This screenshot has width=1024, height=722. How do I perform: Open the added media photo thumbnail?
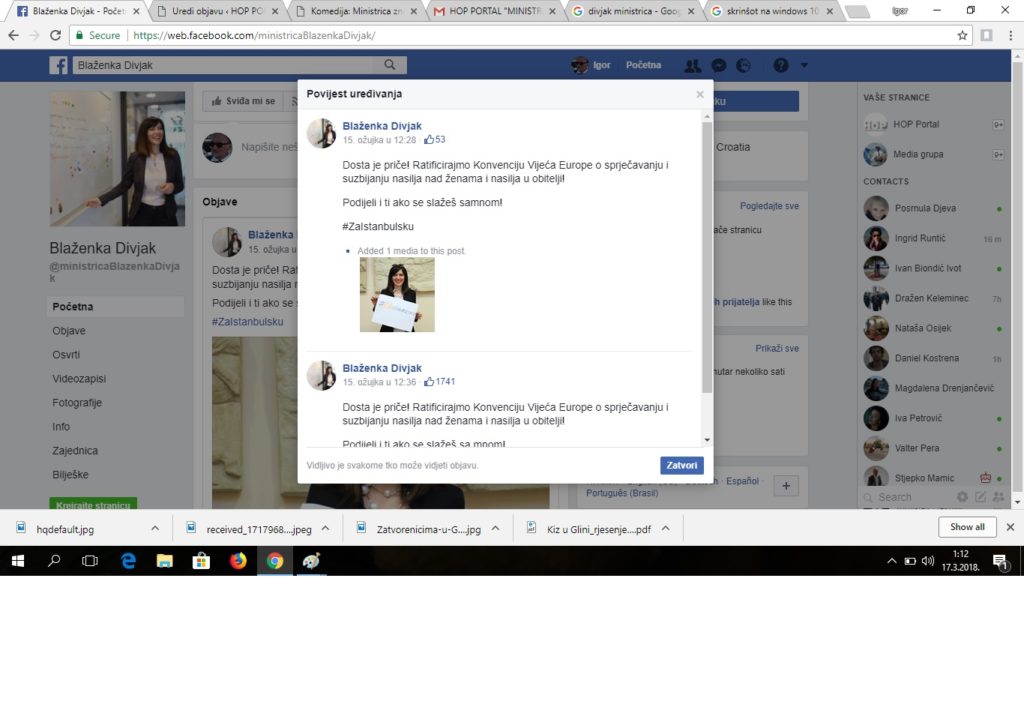397,294
